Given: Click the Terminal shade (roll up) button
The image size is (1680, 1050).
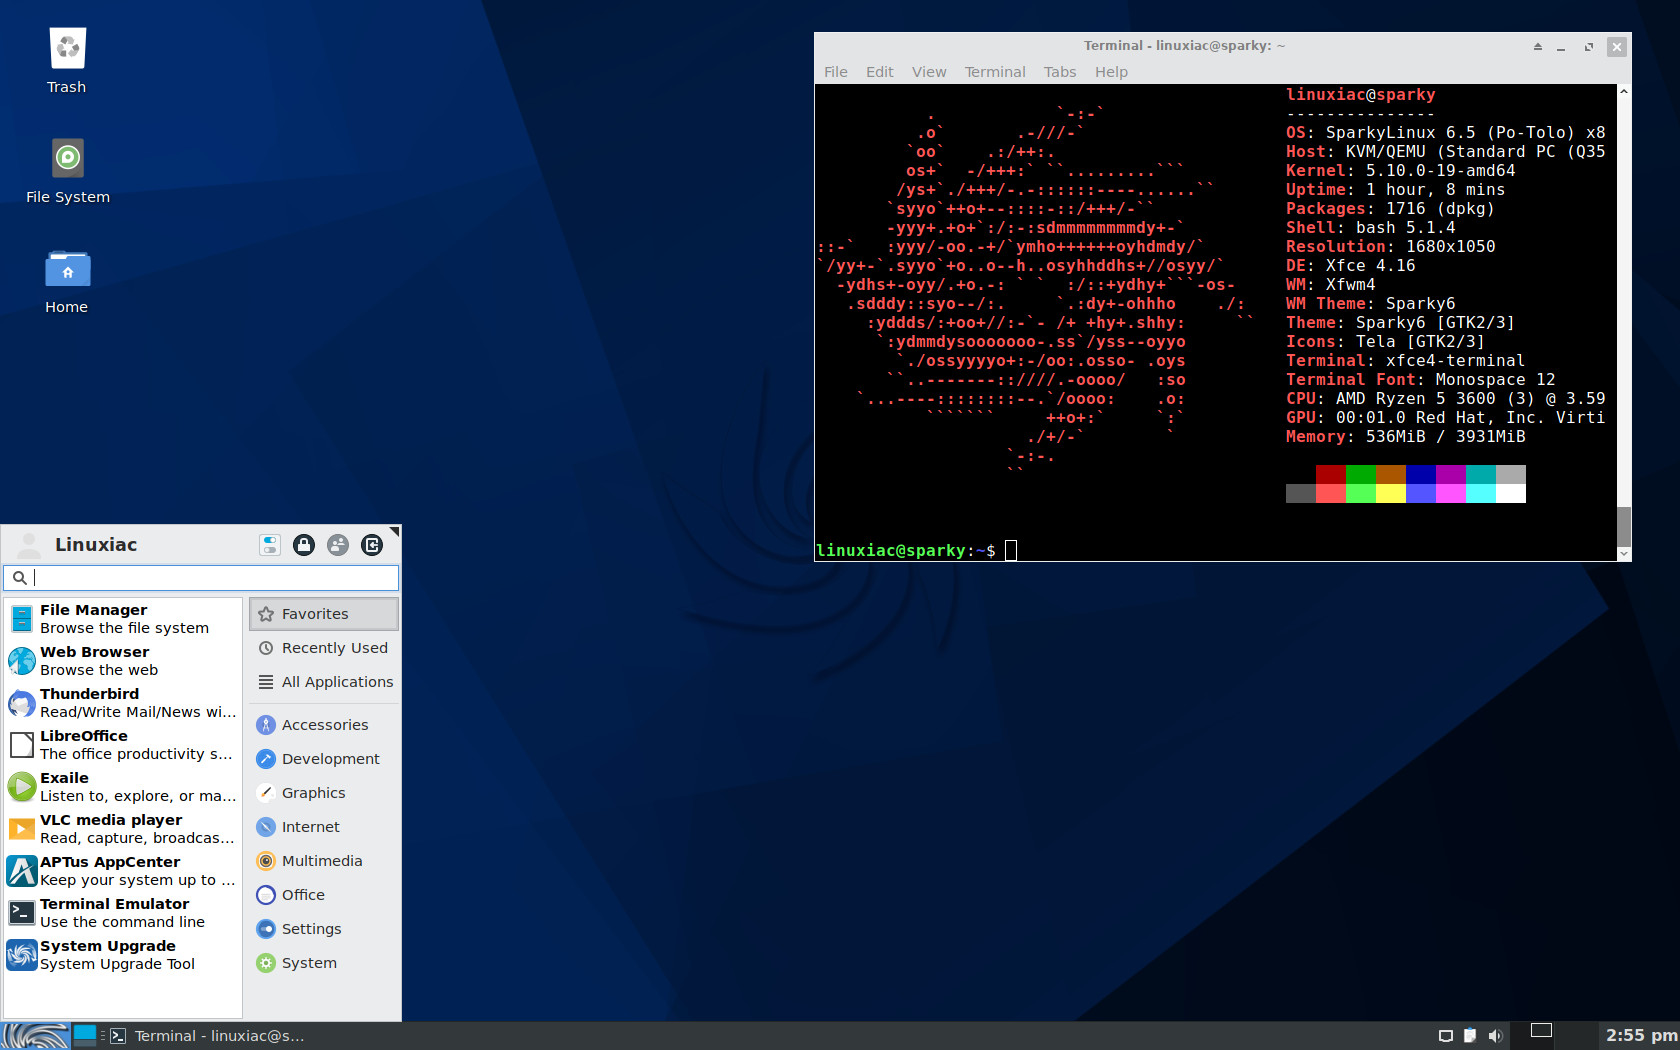Looking at the screenshot, I should coord(1537,47).
